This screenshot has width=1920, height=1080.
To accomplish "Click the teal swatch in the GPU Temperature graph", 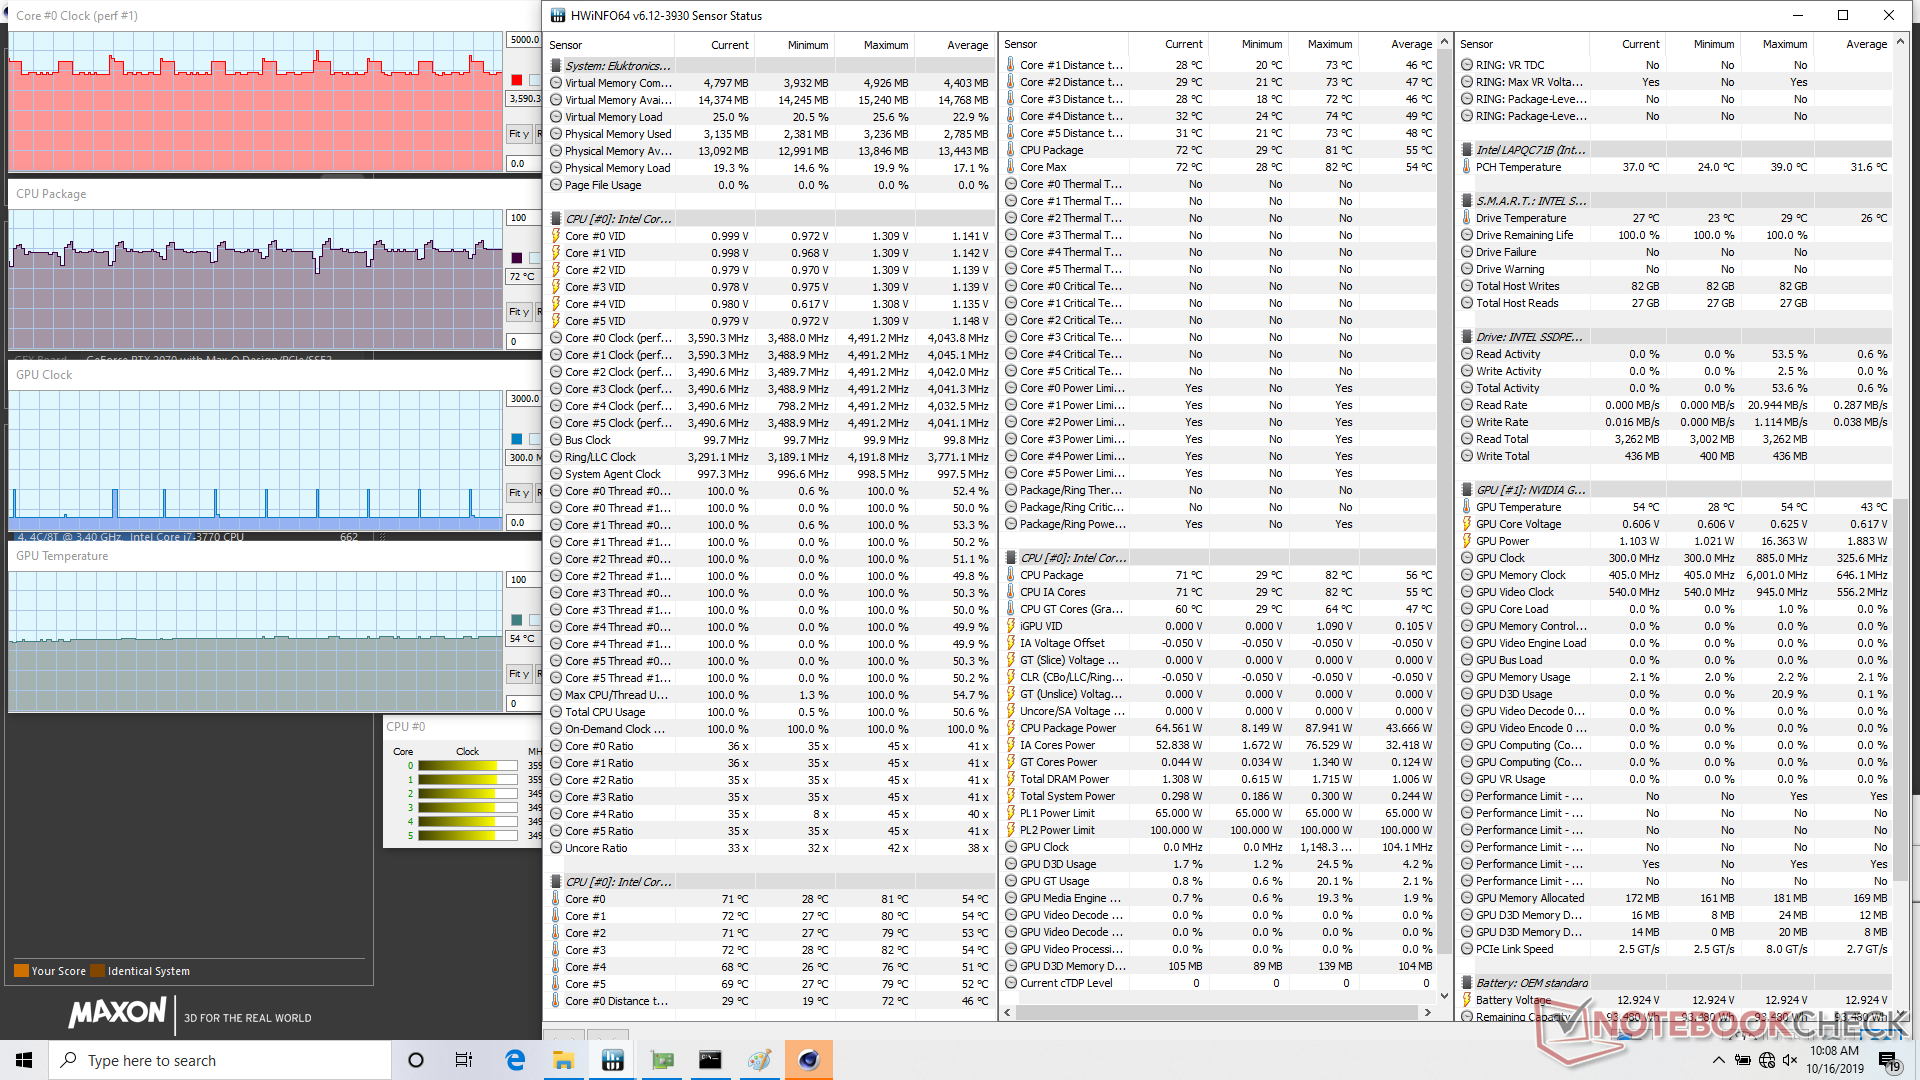I will point(517,620).
